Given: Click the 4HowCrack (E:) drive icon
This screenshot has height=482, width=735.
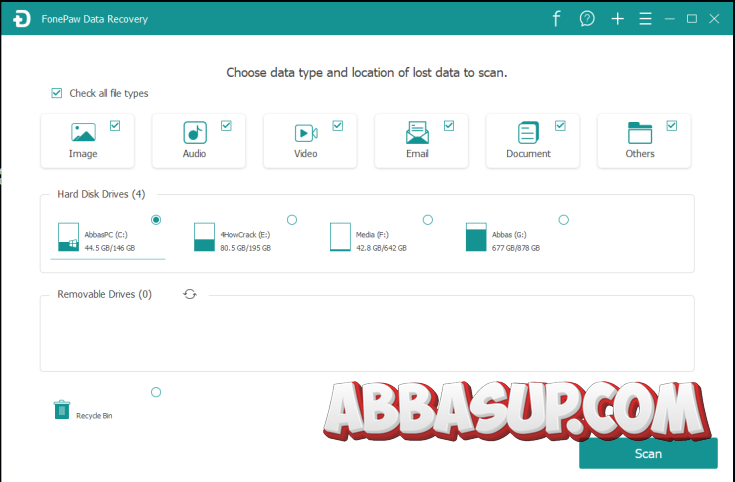Looking at the screenshot, I should (x=204, y=237).
